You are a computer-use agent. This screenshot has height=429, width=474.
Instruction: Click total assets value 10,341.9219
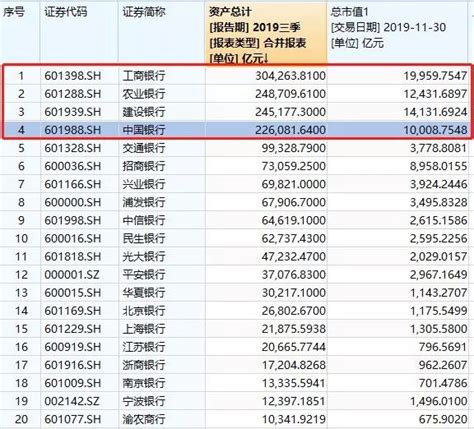click(x=293, y=419)
